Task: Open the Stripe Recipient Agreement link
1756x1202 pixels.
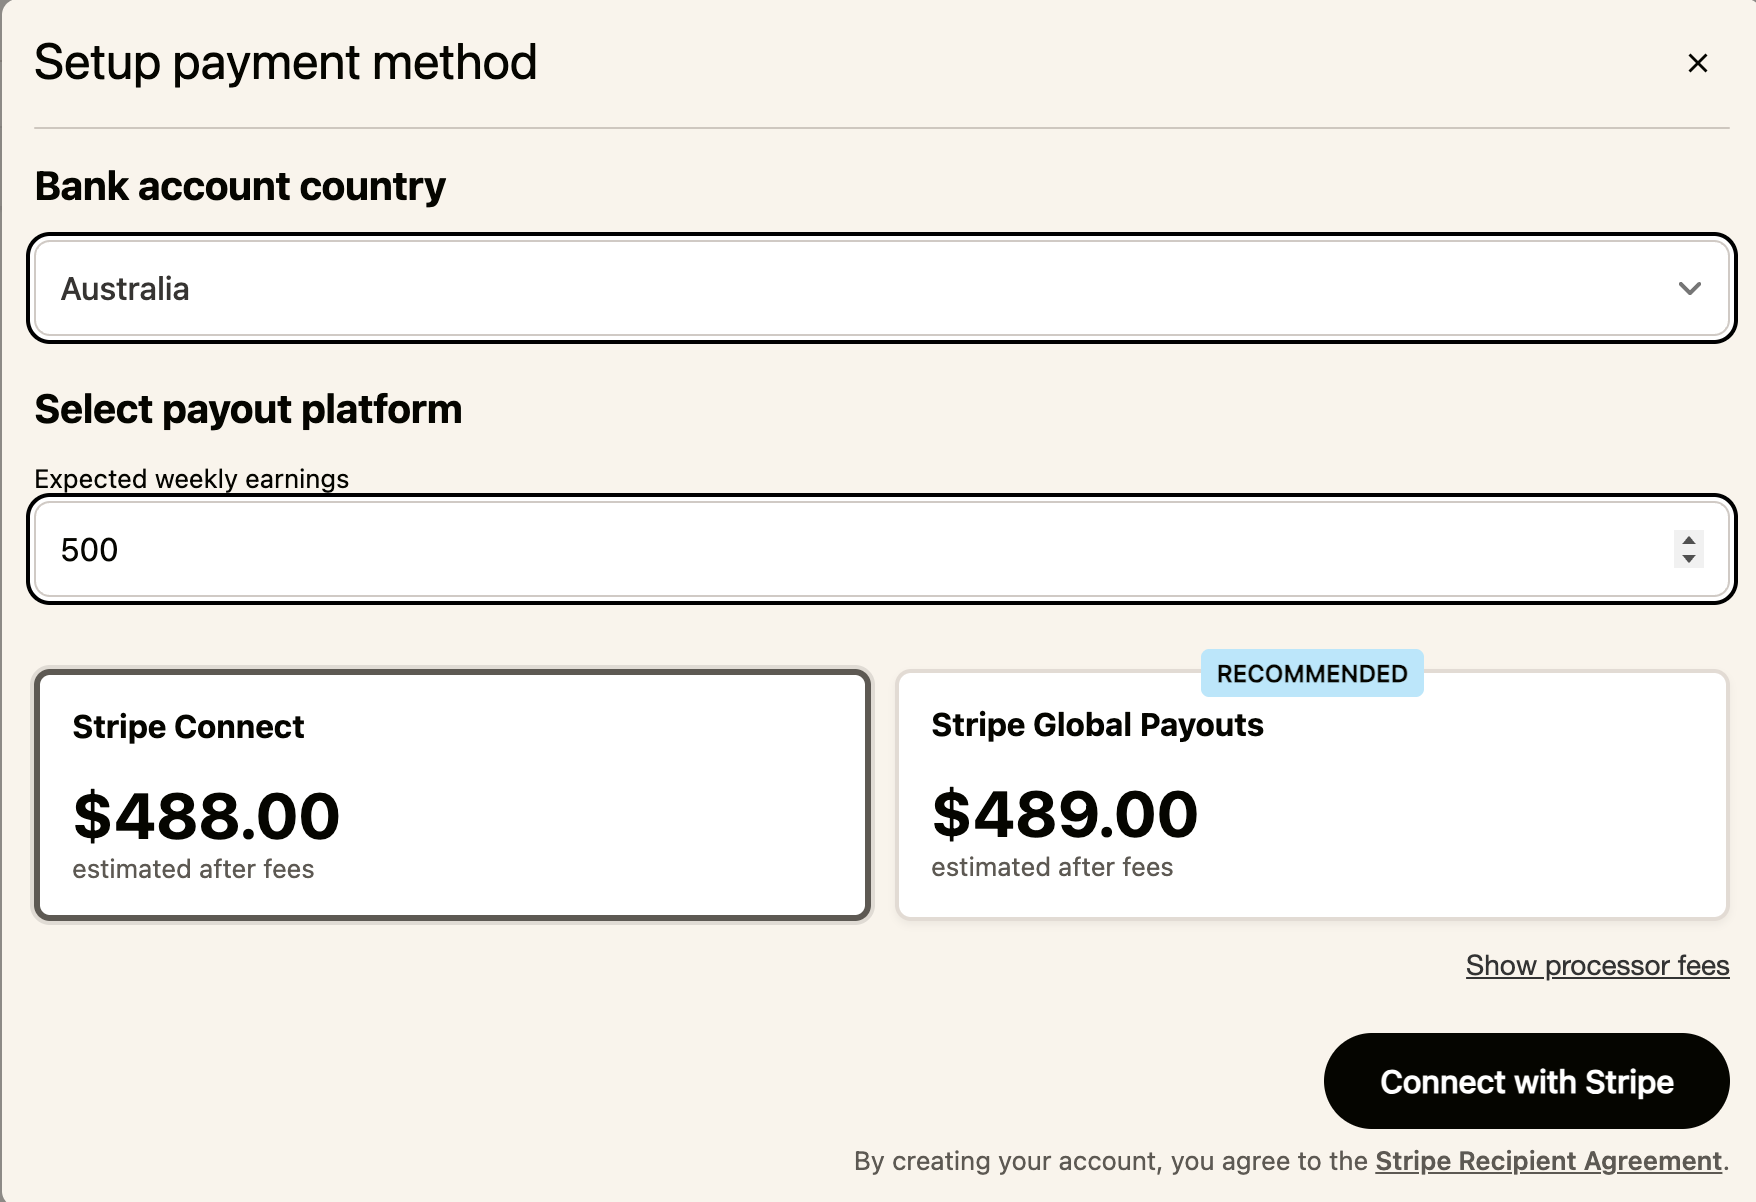Action: (1548, 1161)
